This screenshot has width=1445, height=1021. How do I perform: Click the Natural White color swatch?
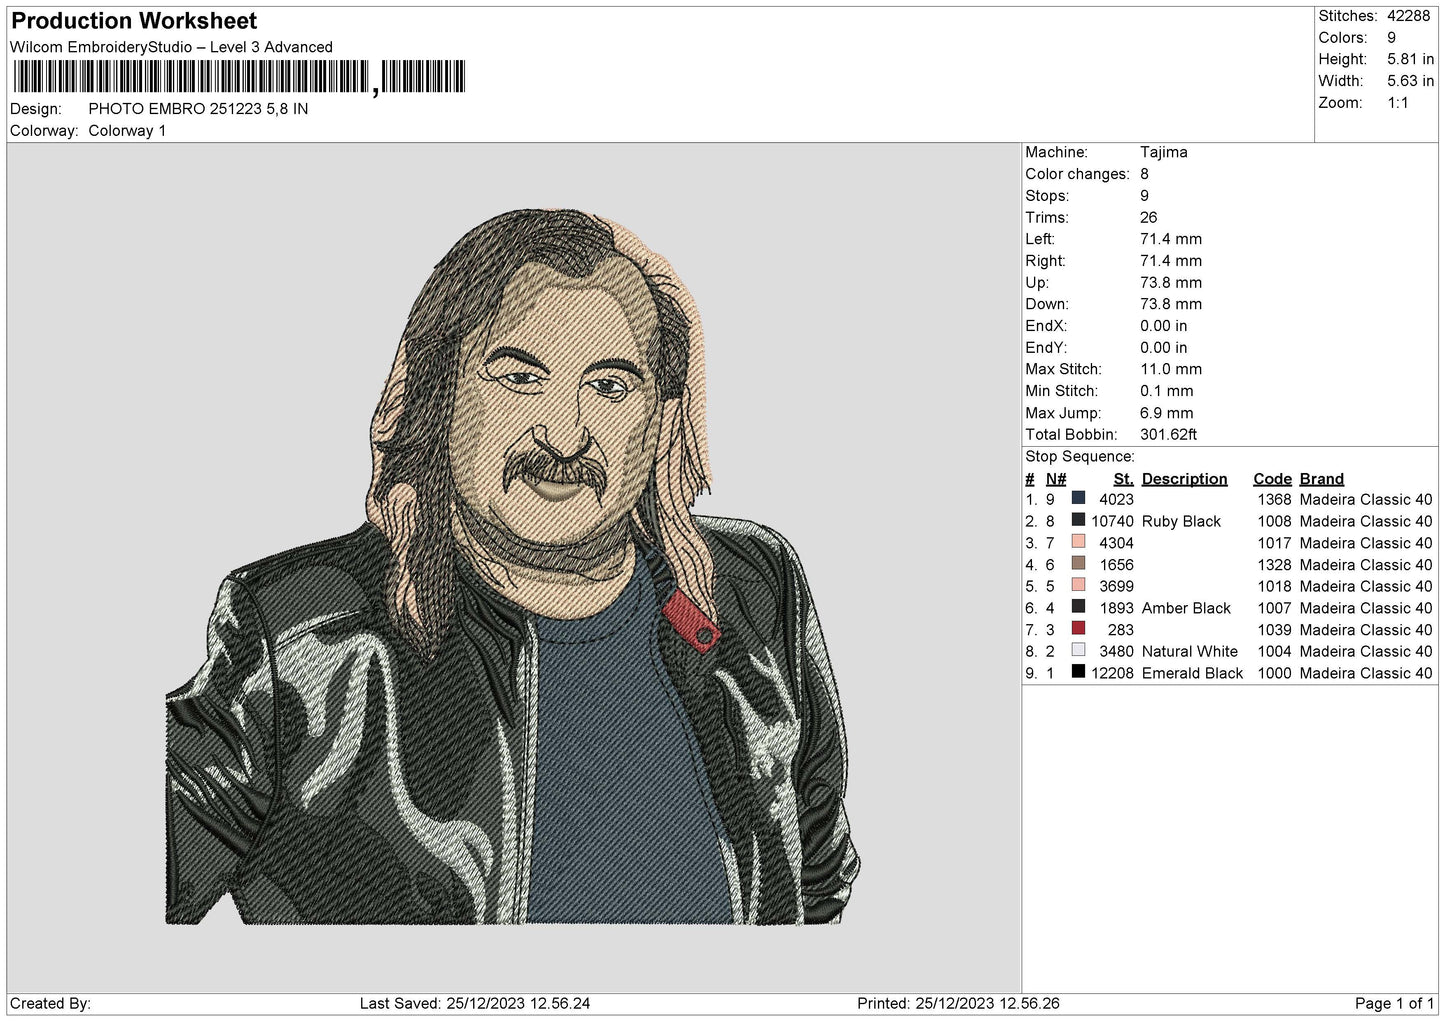click(1078, 650)
